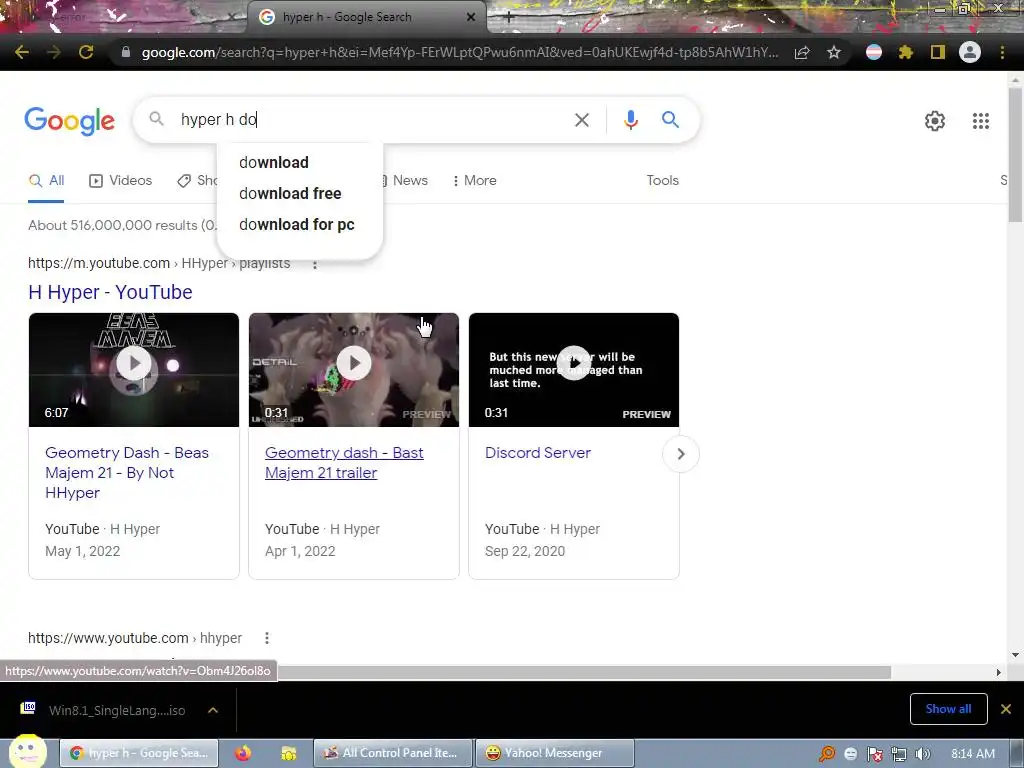Clear the search box with the X

pos(581,120)
